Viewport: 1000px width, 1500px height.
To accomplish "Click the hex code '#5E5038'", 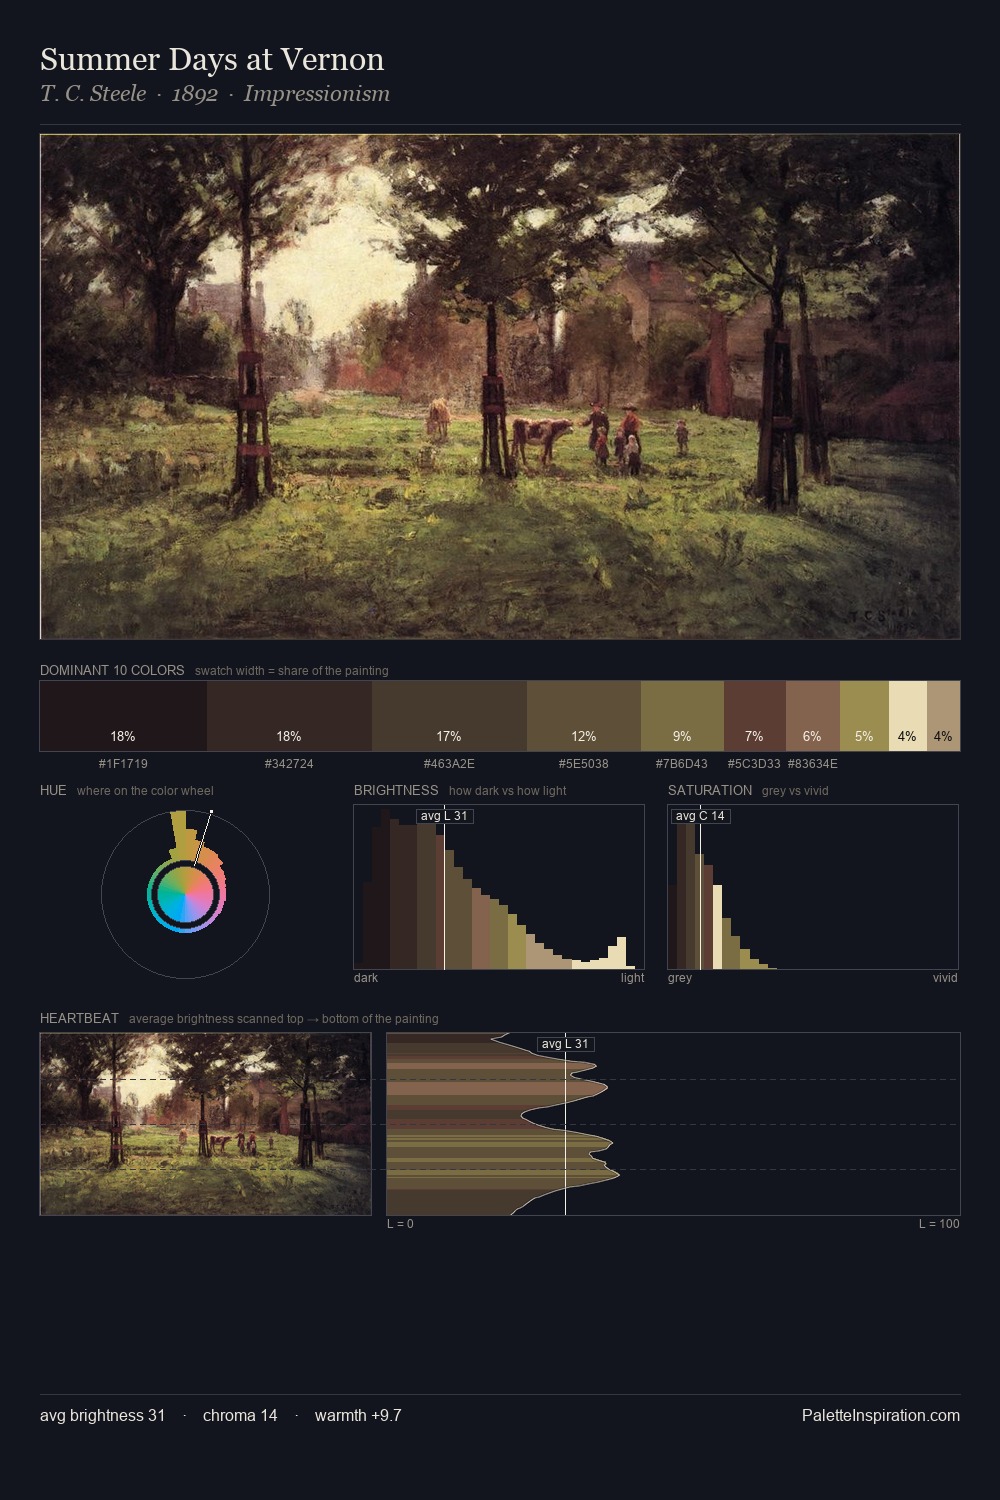I will coord(583,764).
